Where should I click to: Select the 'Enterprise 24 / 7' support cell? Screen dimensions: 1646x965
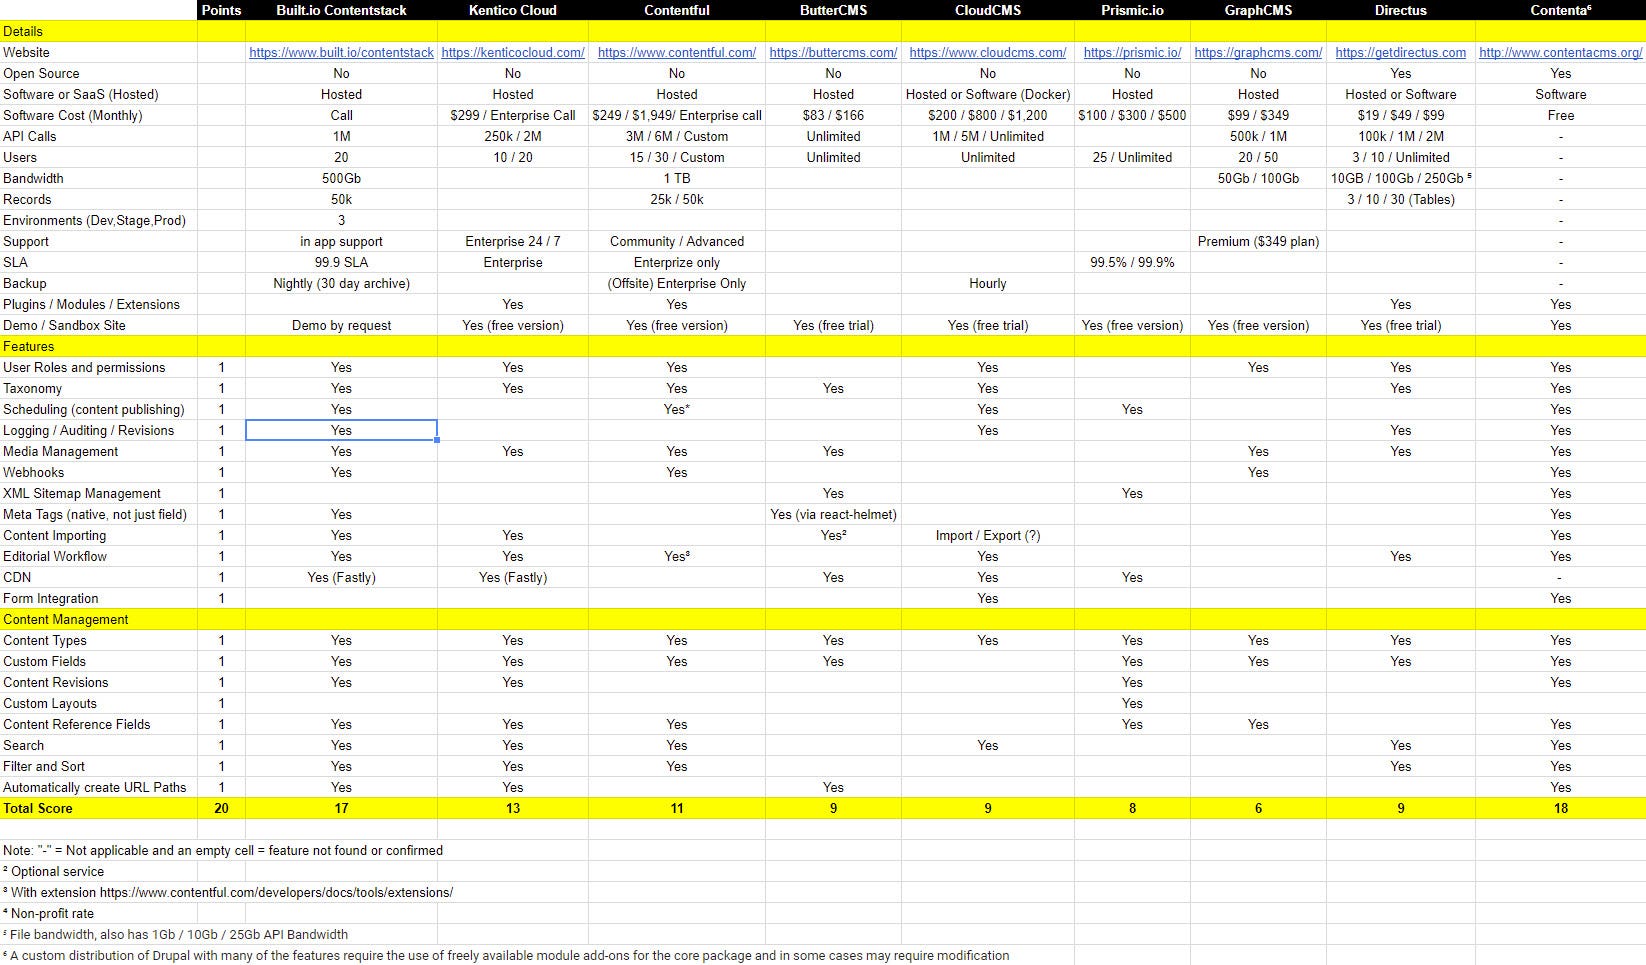(513, 241)
